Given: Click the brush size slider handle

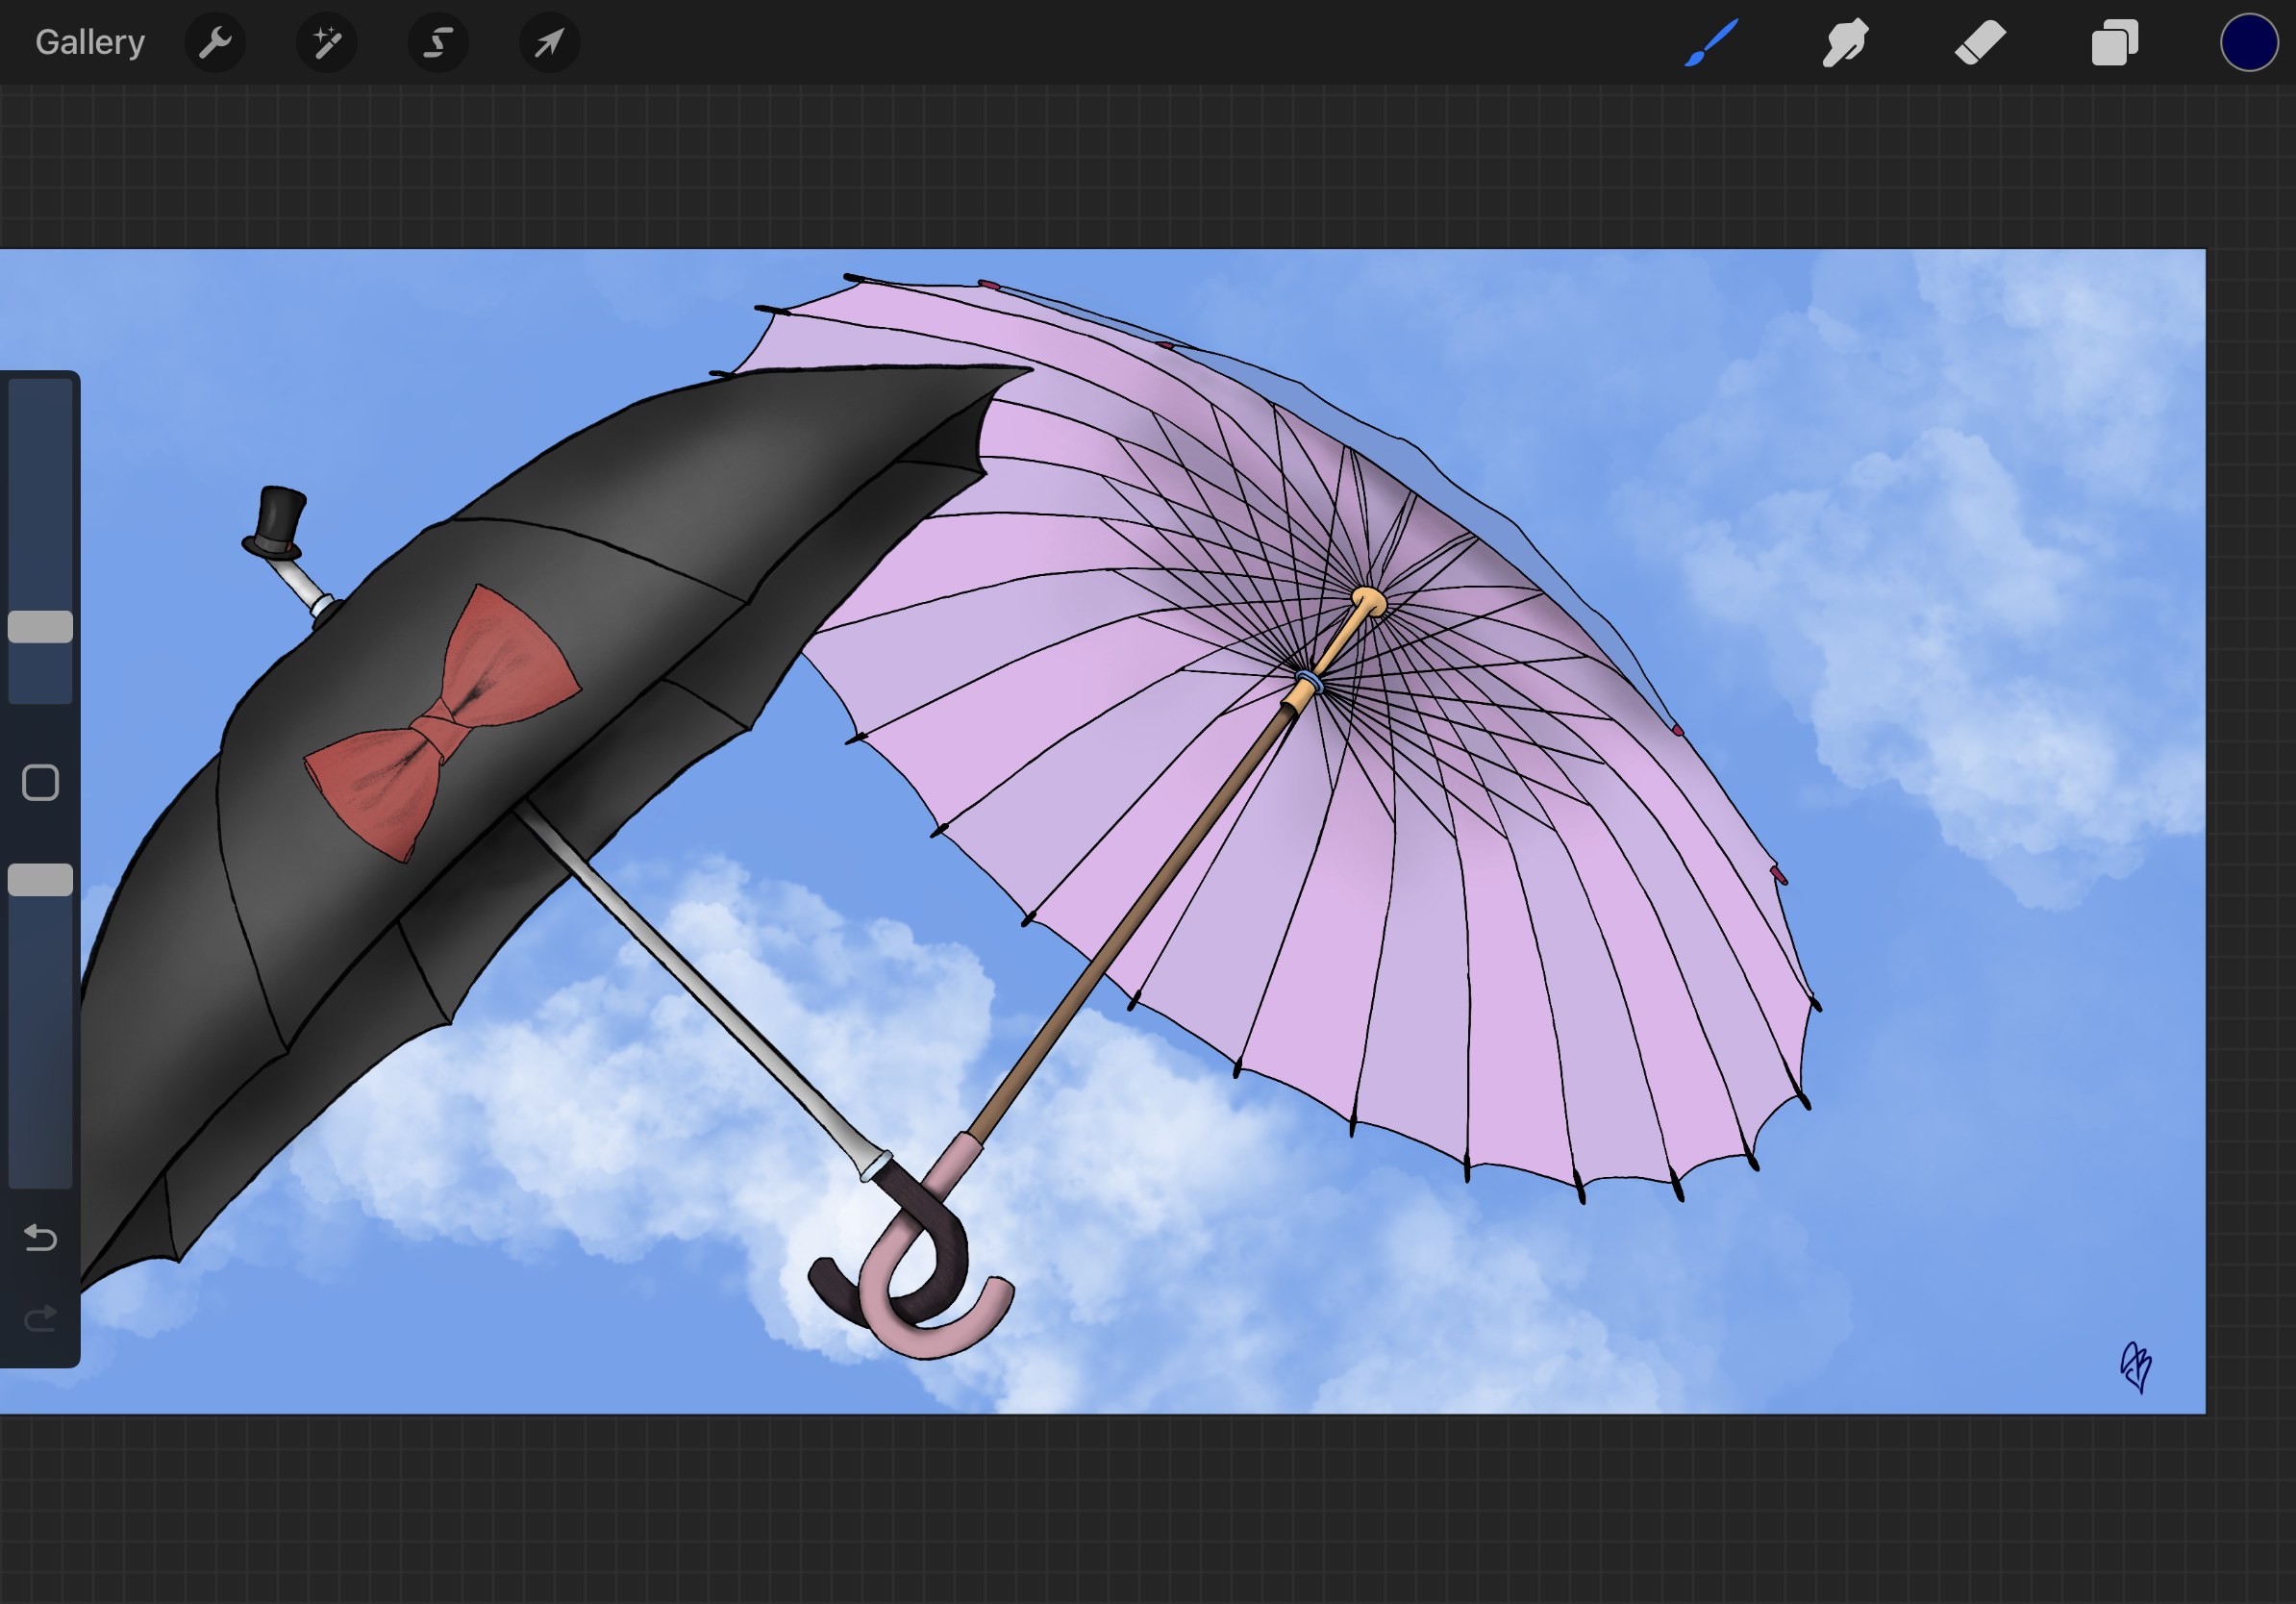Looking at the screenshot, I should click(40, 627).
